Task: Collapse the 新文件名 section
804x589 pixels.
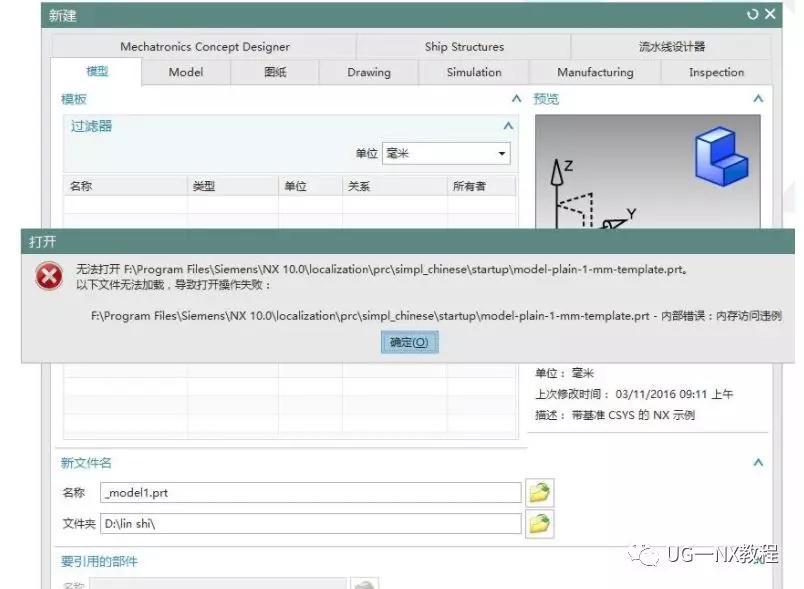Action: (x=757, y=462)
